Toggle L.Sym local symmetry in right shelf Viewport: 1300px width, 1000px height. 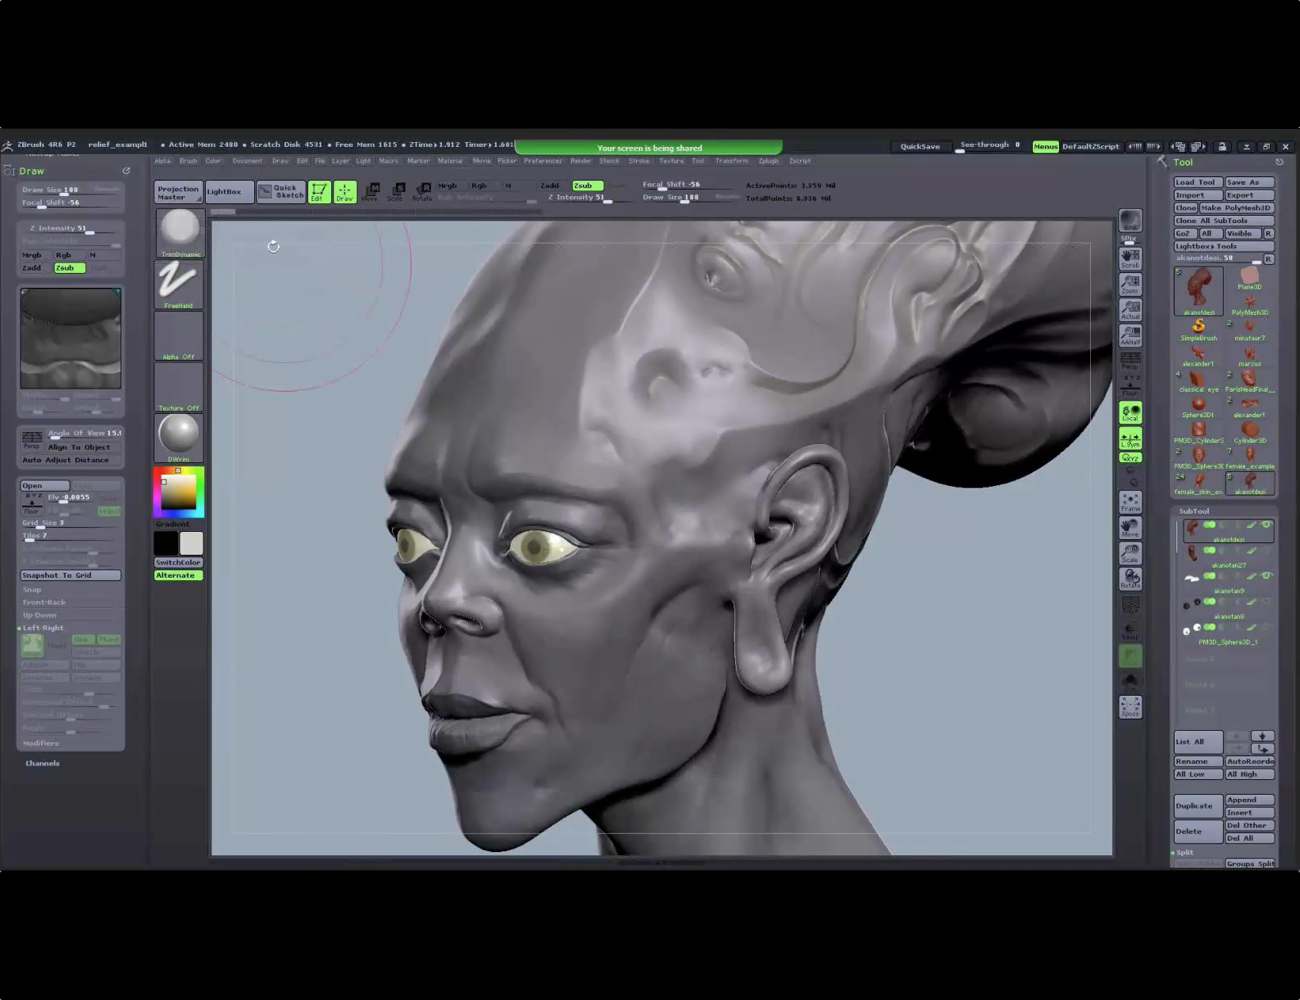click(x=1130, y=438)
